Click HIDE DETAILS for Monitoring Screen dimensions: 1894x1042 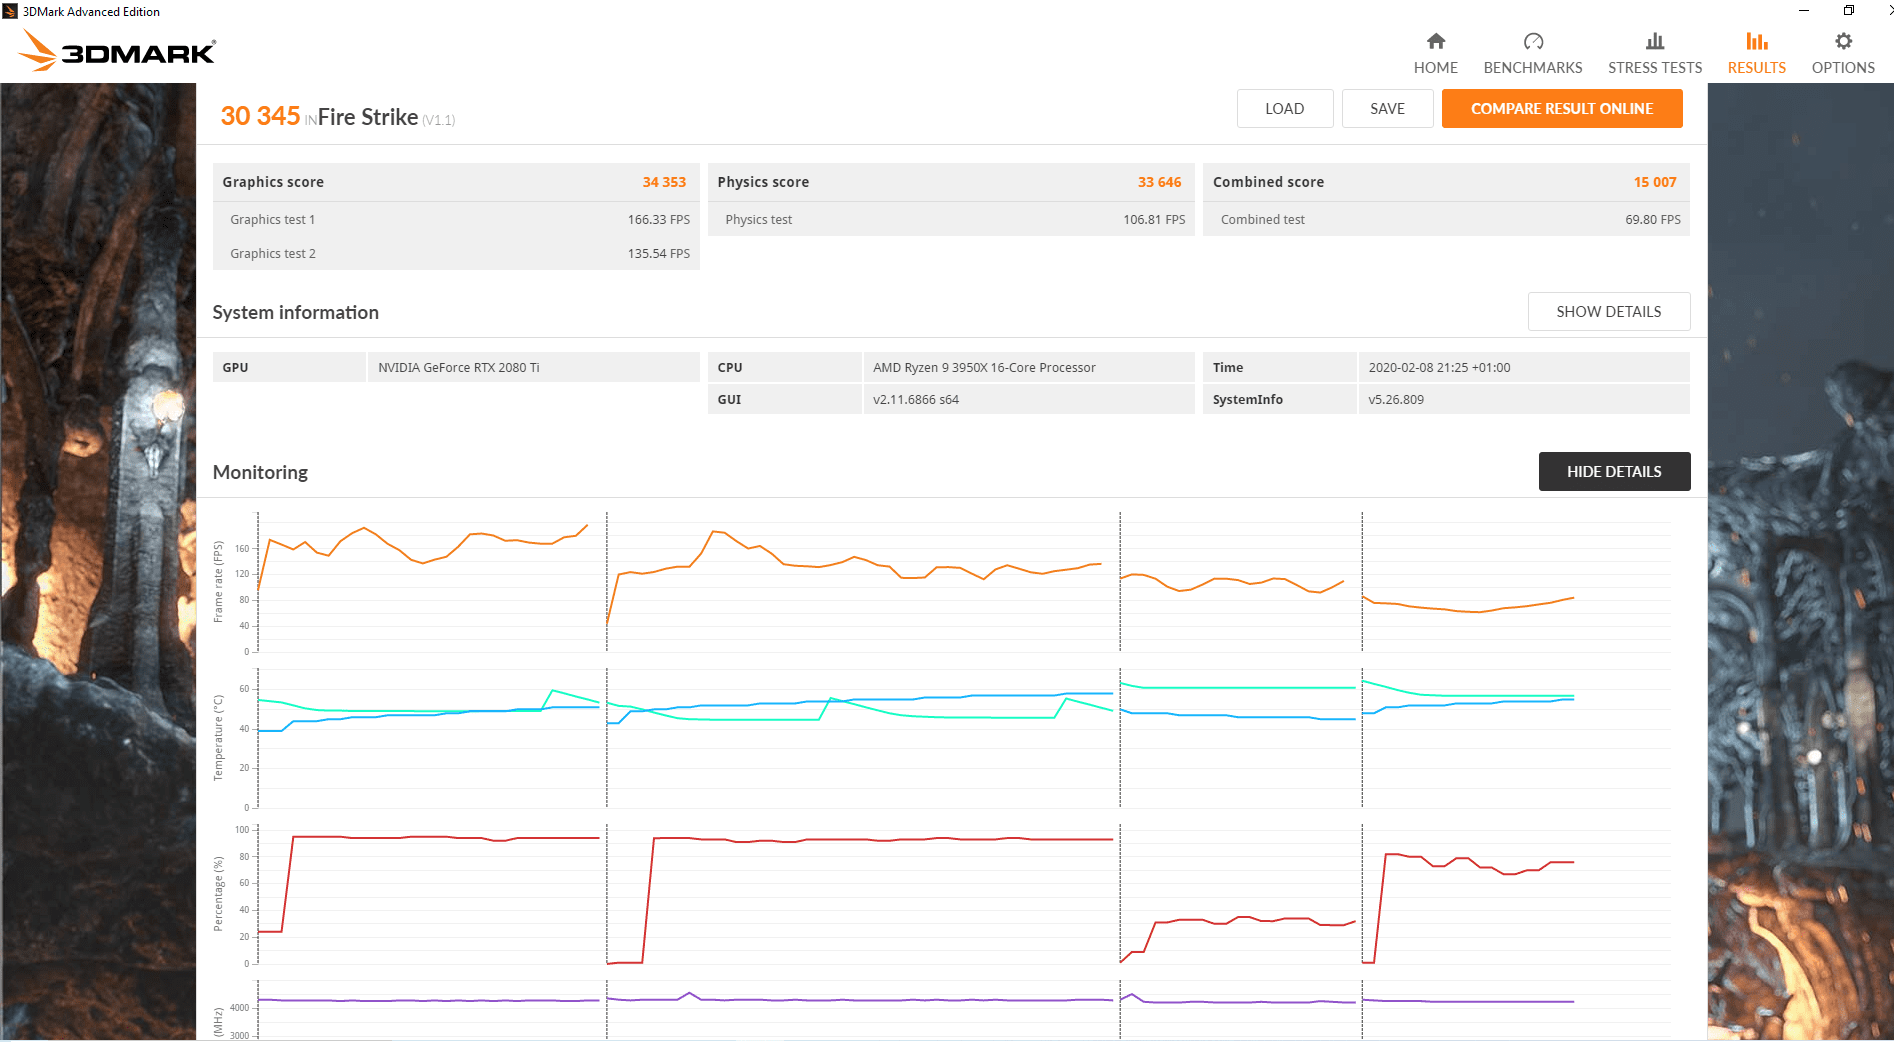(1614, 472)
